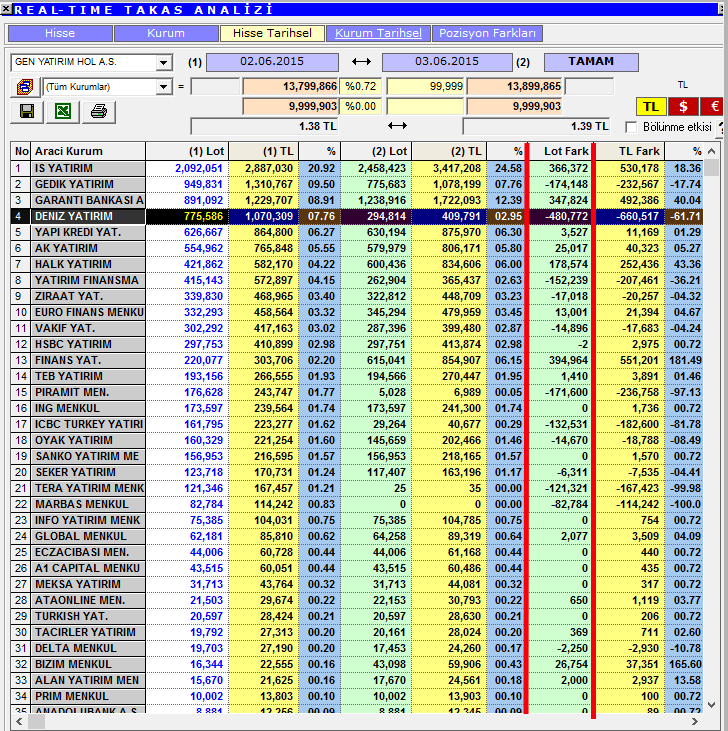
Task: Switch to the Hisse tab
Action: 60,33
